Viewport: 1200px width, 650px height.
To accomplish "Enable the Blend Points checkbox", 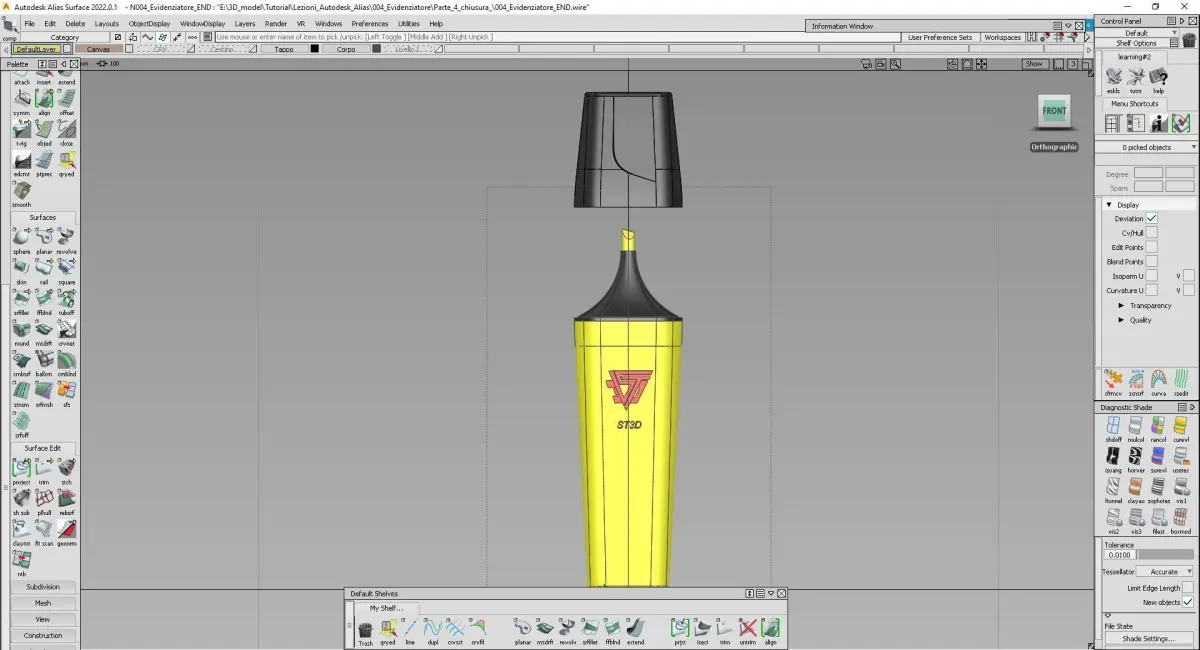I will click(x=1151, y=262).
